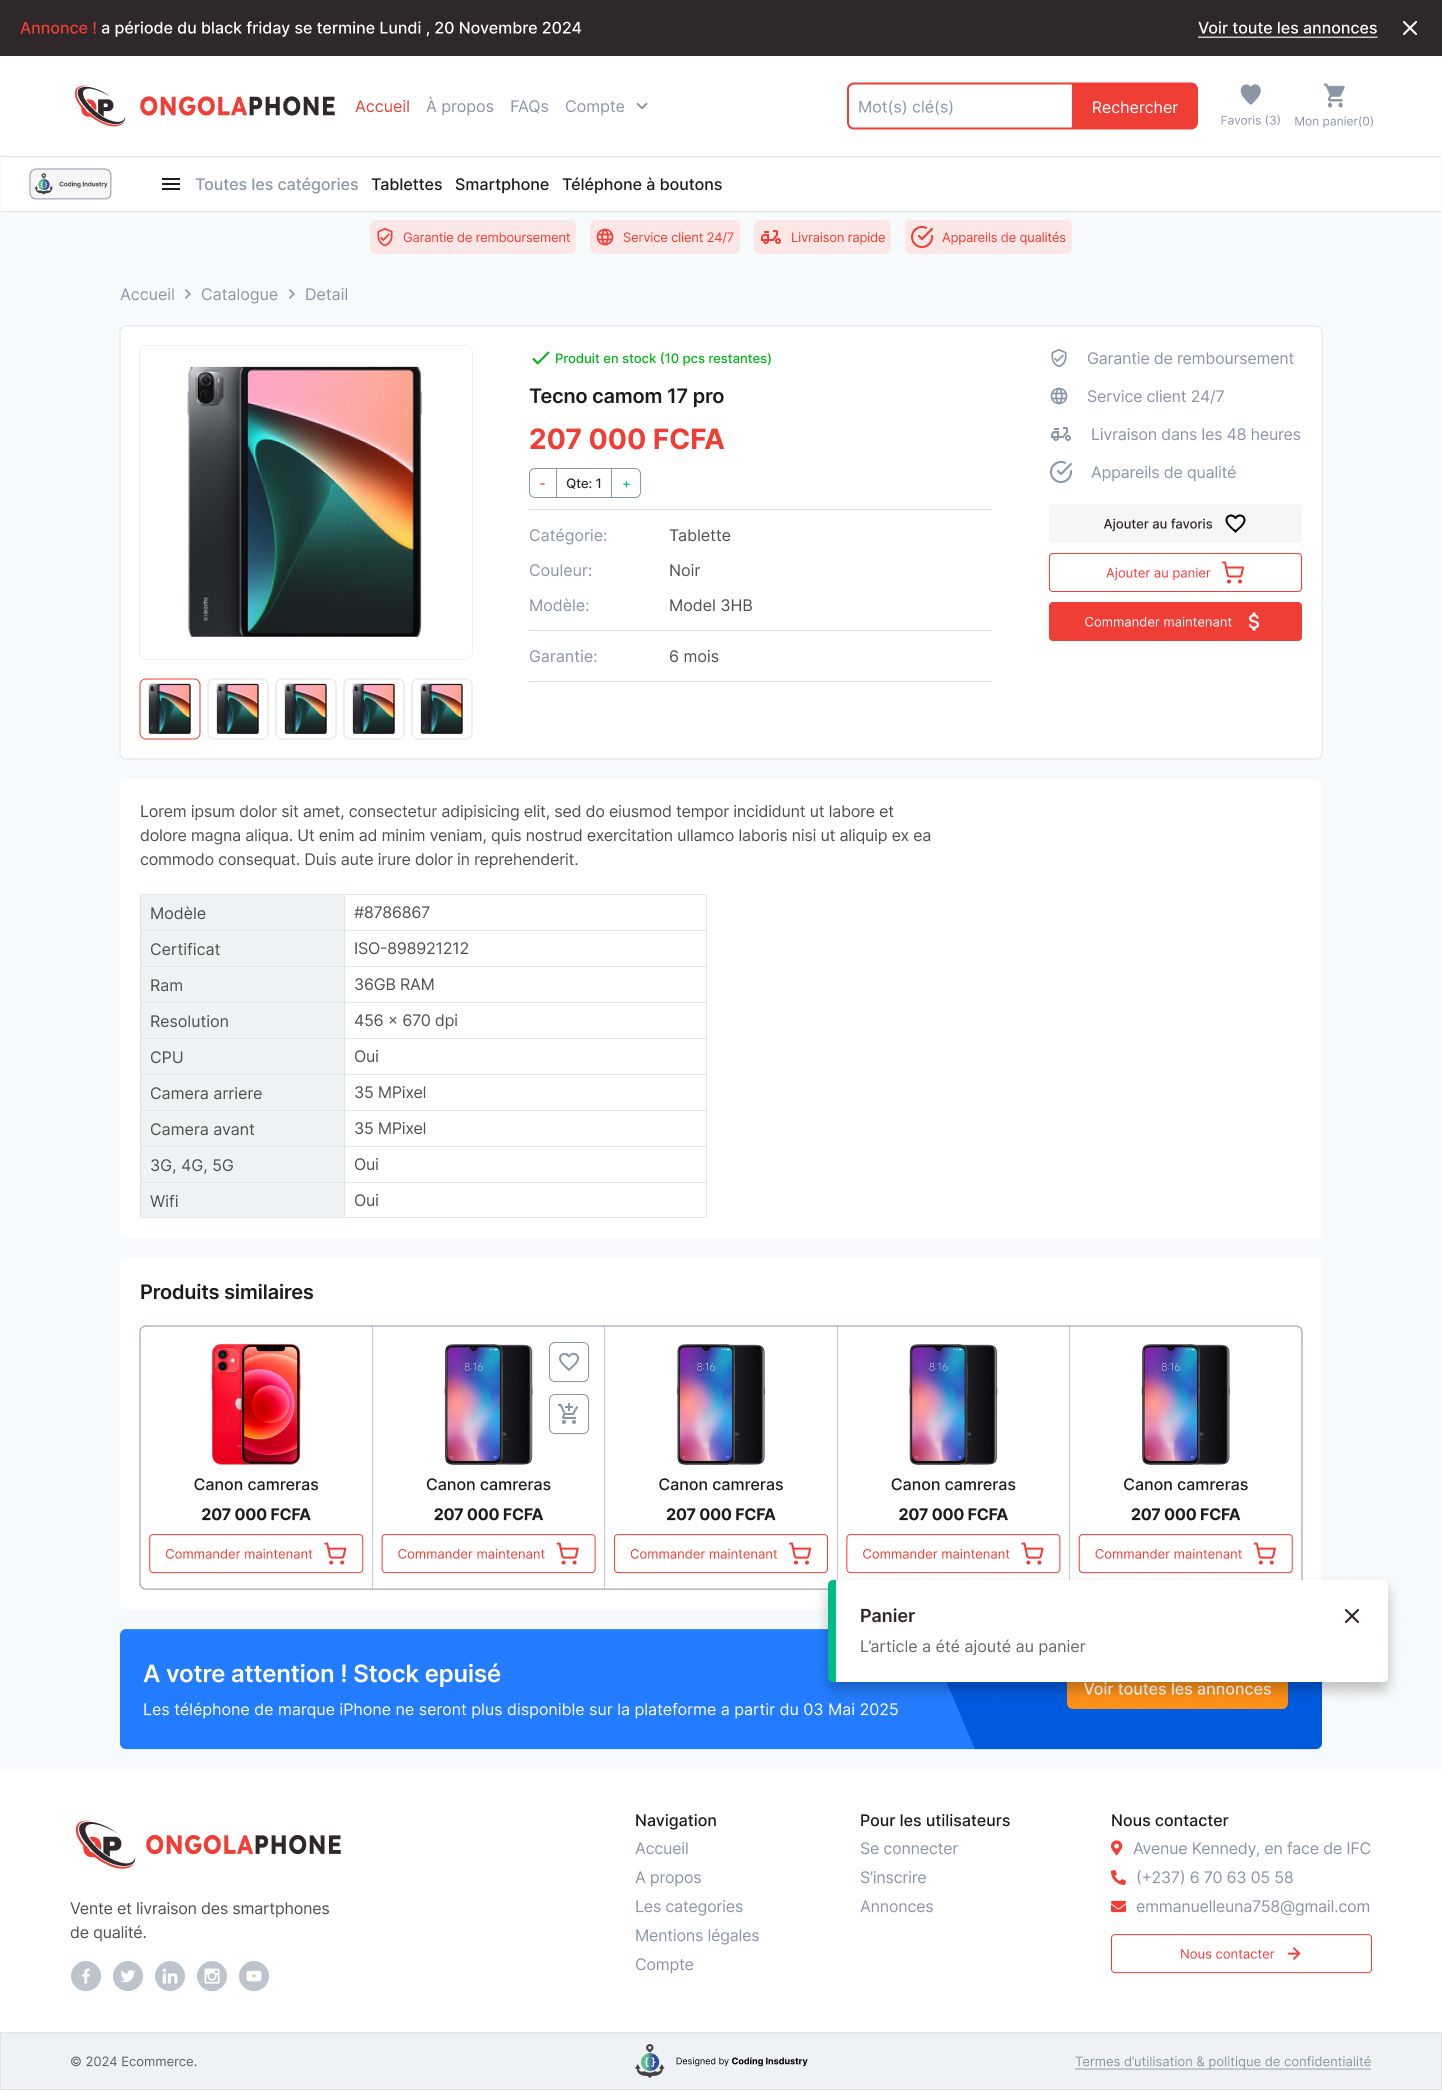Open the Facebook social icon in footer
This screenshot has height=2091, width=1442.
86,1975
